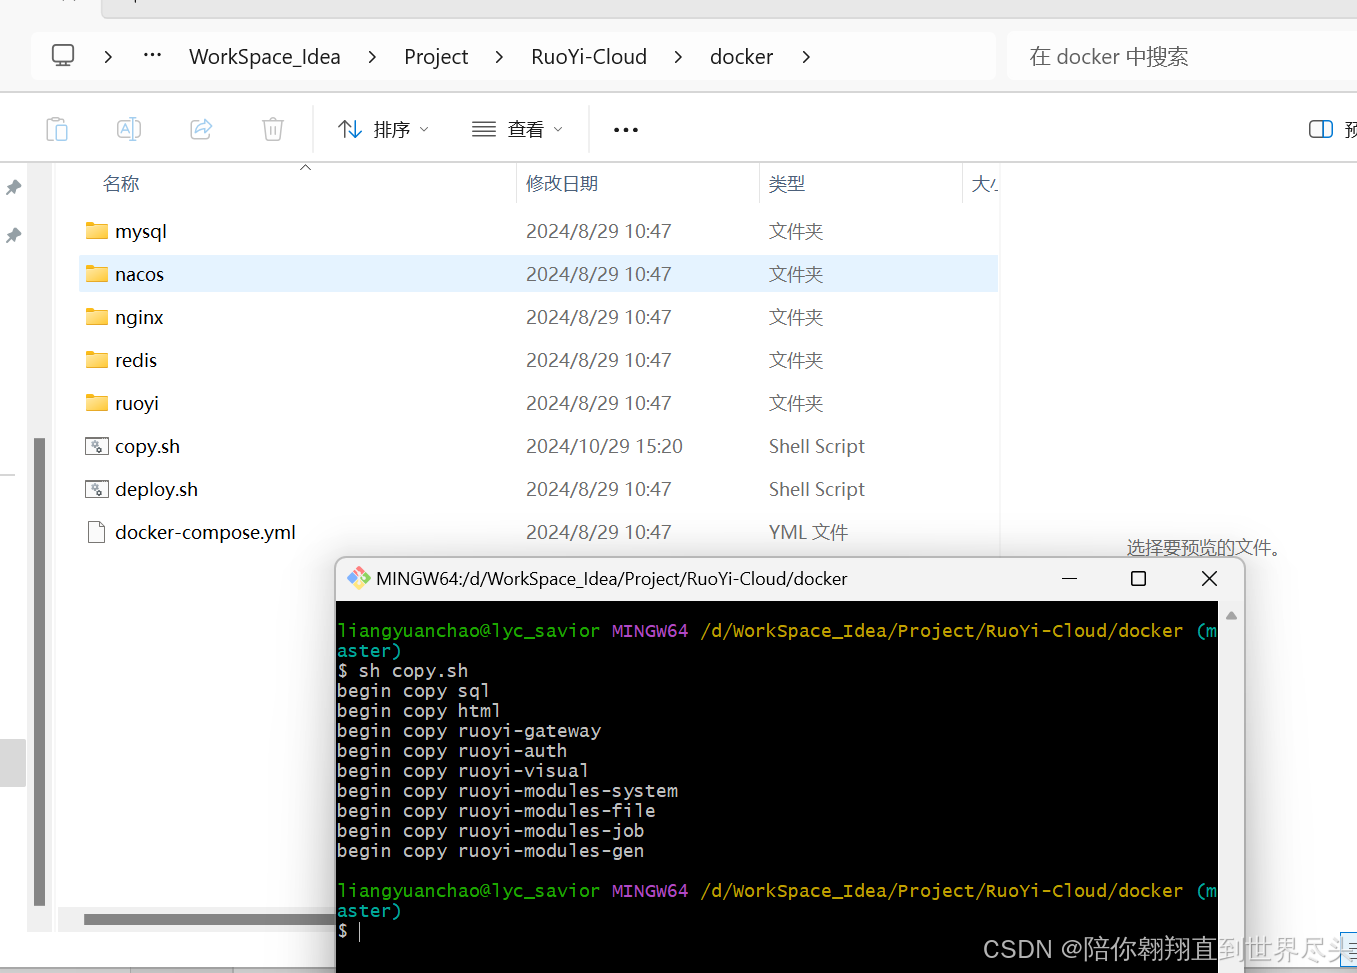Click the deploy.sh file name
Screen dimensions: 1357x973
pos(156,490)
